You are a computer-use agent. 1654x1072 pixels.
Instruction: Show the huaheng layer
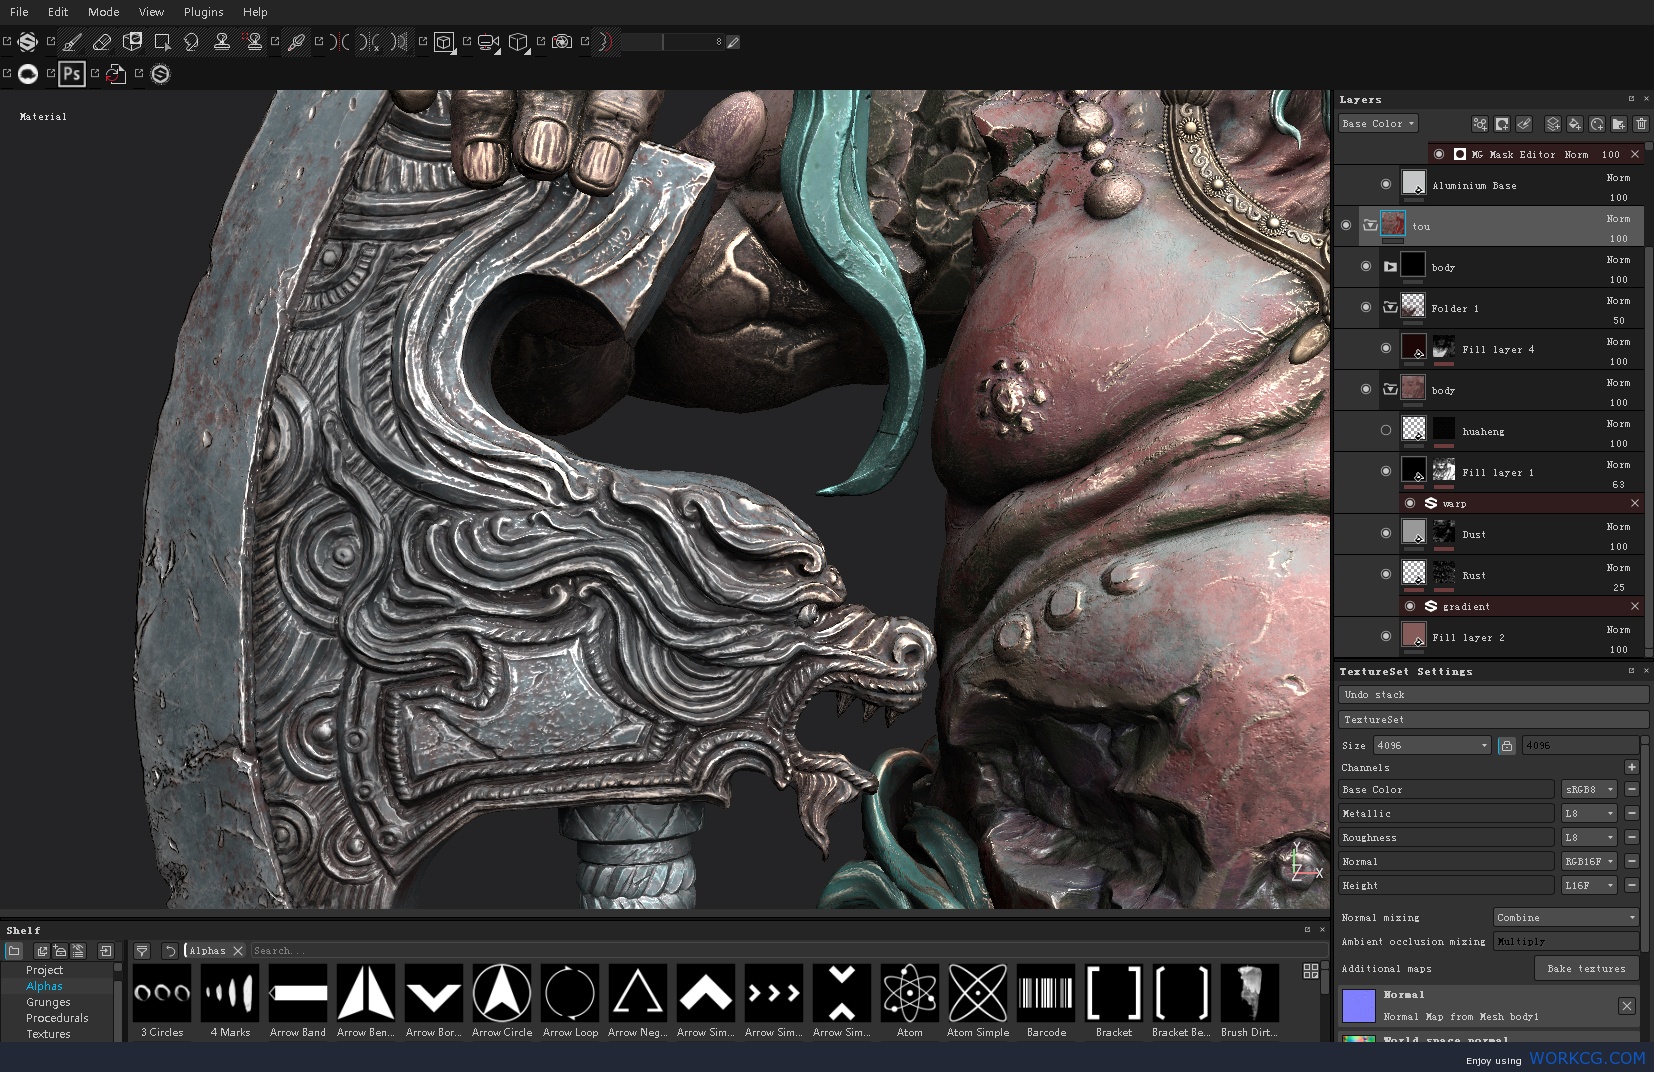[1386, 430]
